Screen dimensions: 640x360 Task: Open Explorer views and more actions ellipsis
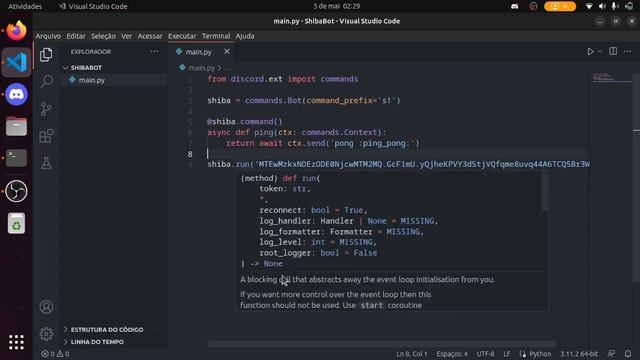tap(154, 51)
